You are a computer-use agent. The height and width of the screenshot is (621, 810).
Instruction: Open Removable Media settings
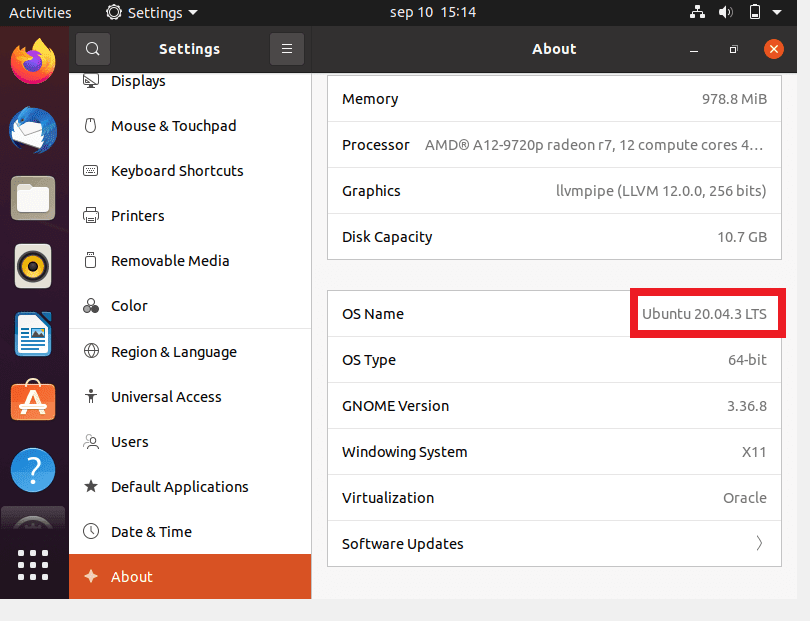[190, 260]
